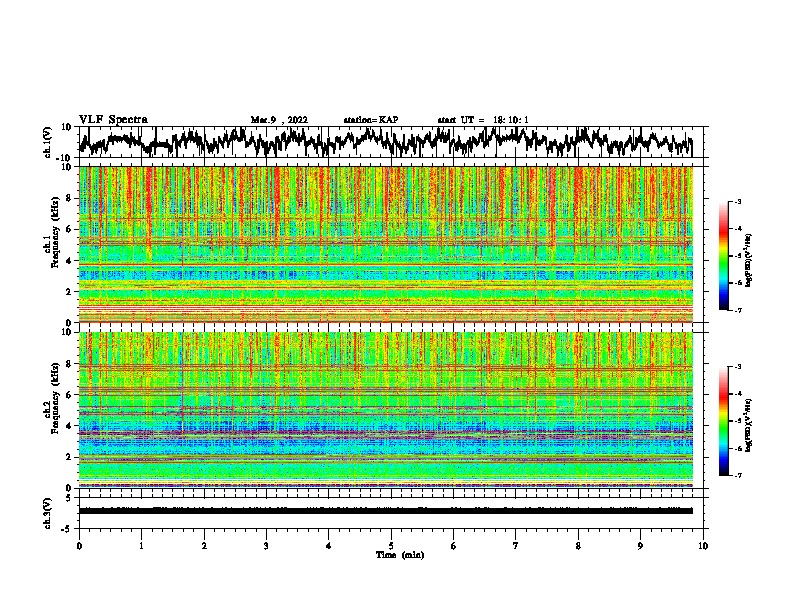The image size is (792, 612).
Task: Click the ch.2 frequency tick label "4"
Action: coord(70,426)
